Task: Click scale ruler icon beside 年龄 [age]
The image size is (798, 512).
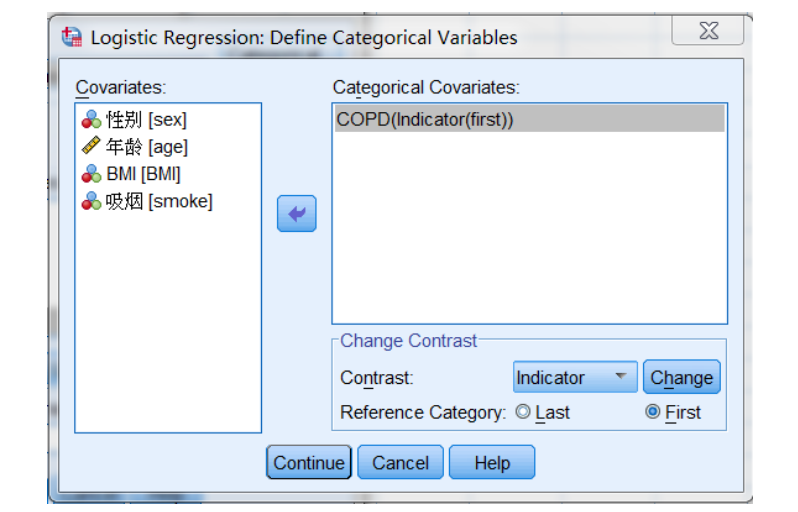Action: (x=92, y=147)
